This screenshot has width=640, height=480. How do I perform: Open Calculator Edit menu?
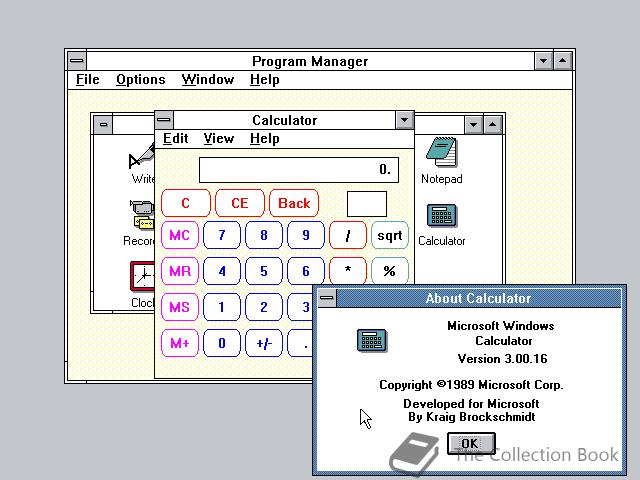pyautogui.click(x=176, y=139)
